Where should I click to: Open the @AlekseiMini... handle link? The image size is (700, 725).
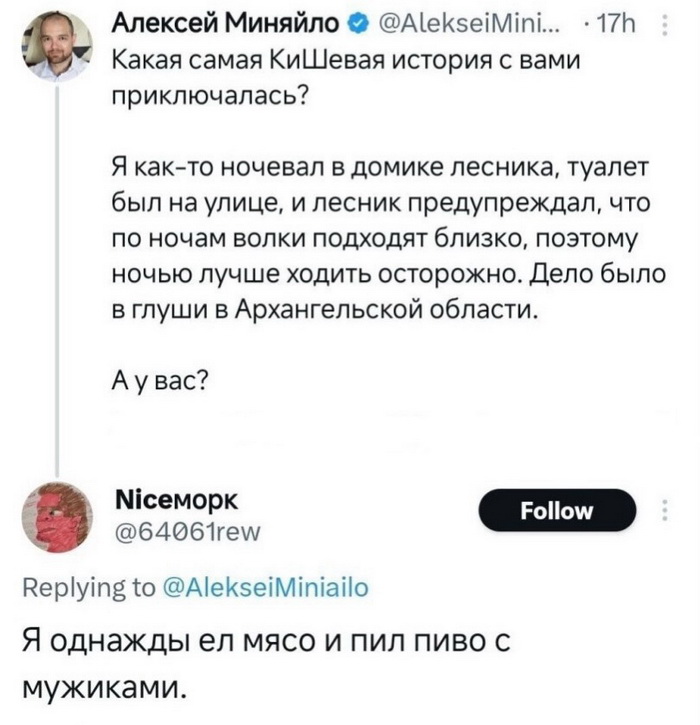pyautogui.click(x=468, y=24)
